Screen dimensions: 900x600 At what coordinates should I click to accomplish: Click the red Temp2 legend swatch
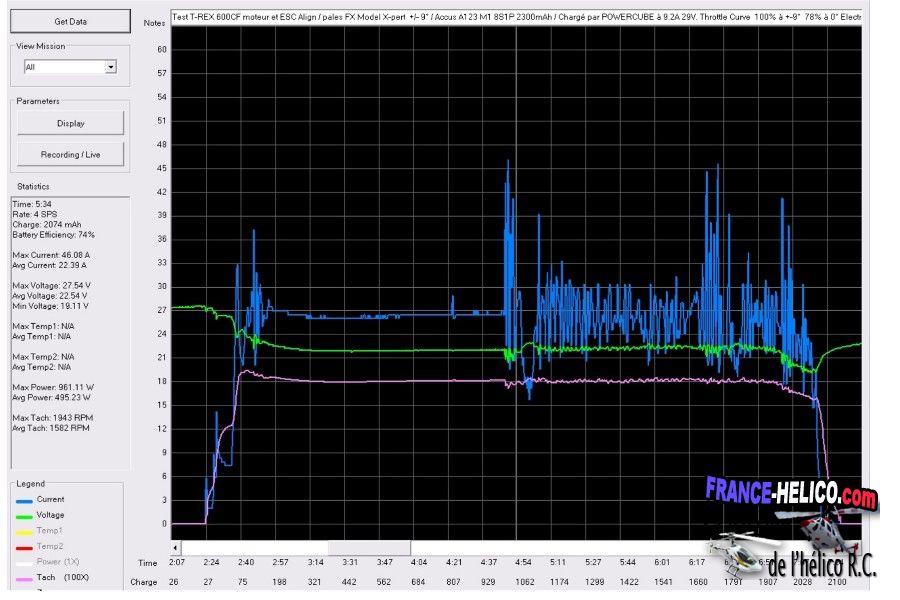24,547
